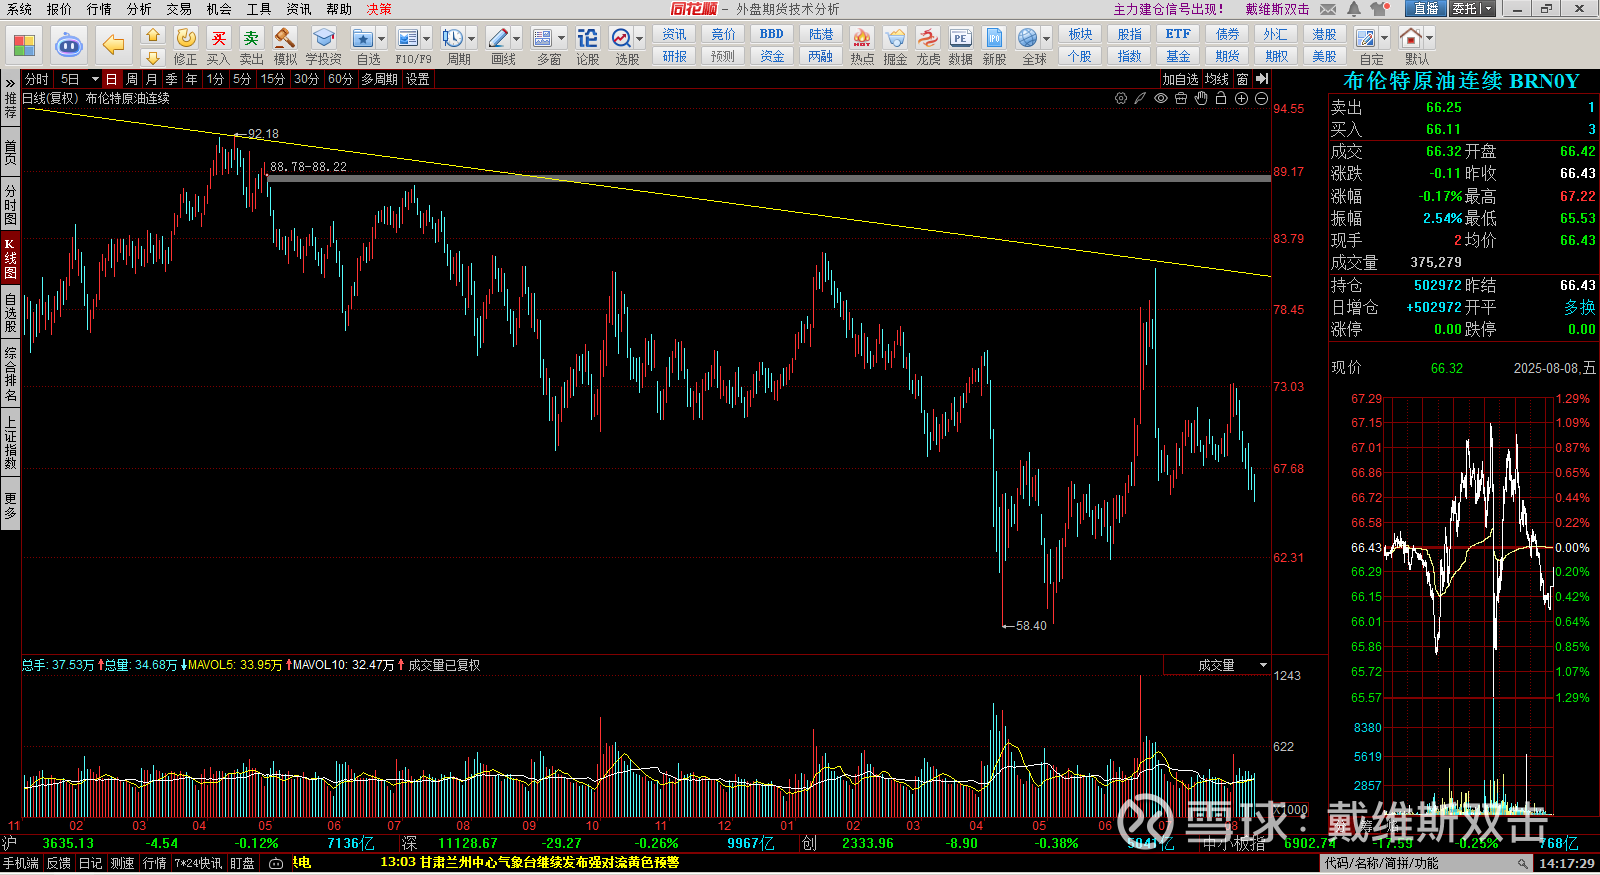Screen dimensions: 1600x875
Task: Open the 自定 custom layout icon
Action: (x=1366, y=38)
